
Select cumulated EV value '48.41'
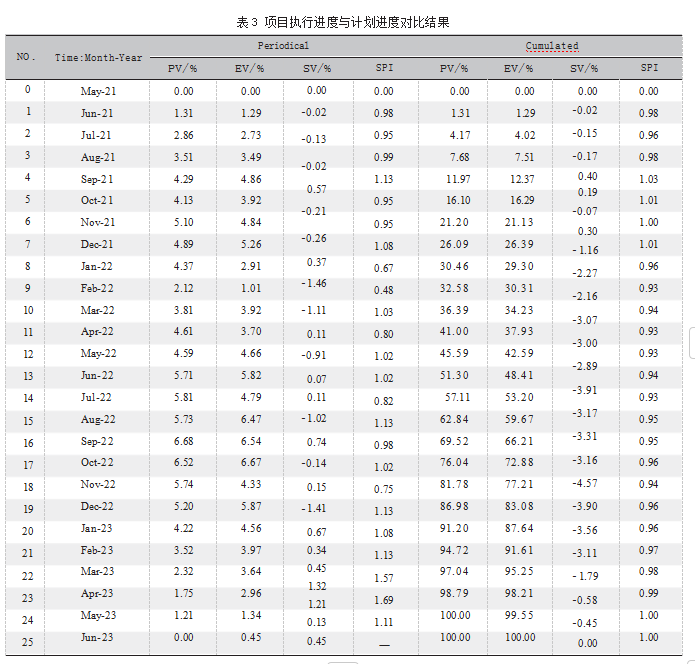519,375
